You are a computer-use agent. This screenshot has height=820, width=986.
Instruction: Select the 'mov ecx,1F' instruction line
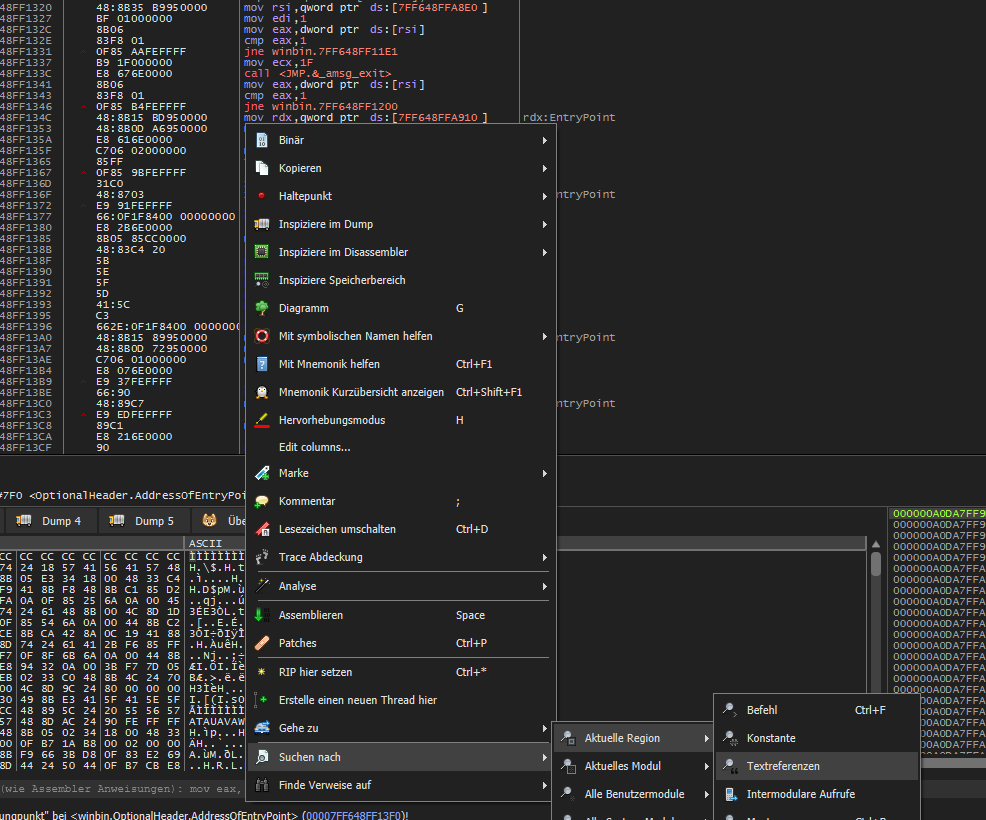click(279, 62)
